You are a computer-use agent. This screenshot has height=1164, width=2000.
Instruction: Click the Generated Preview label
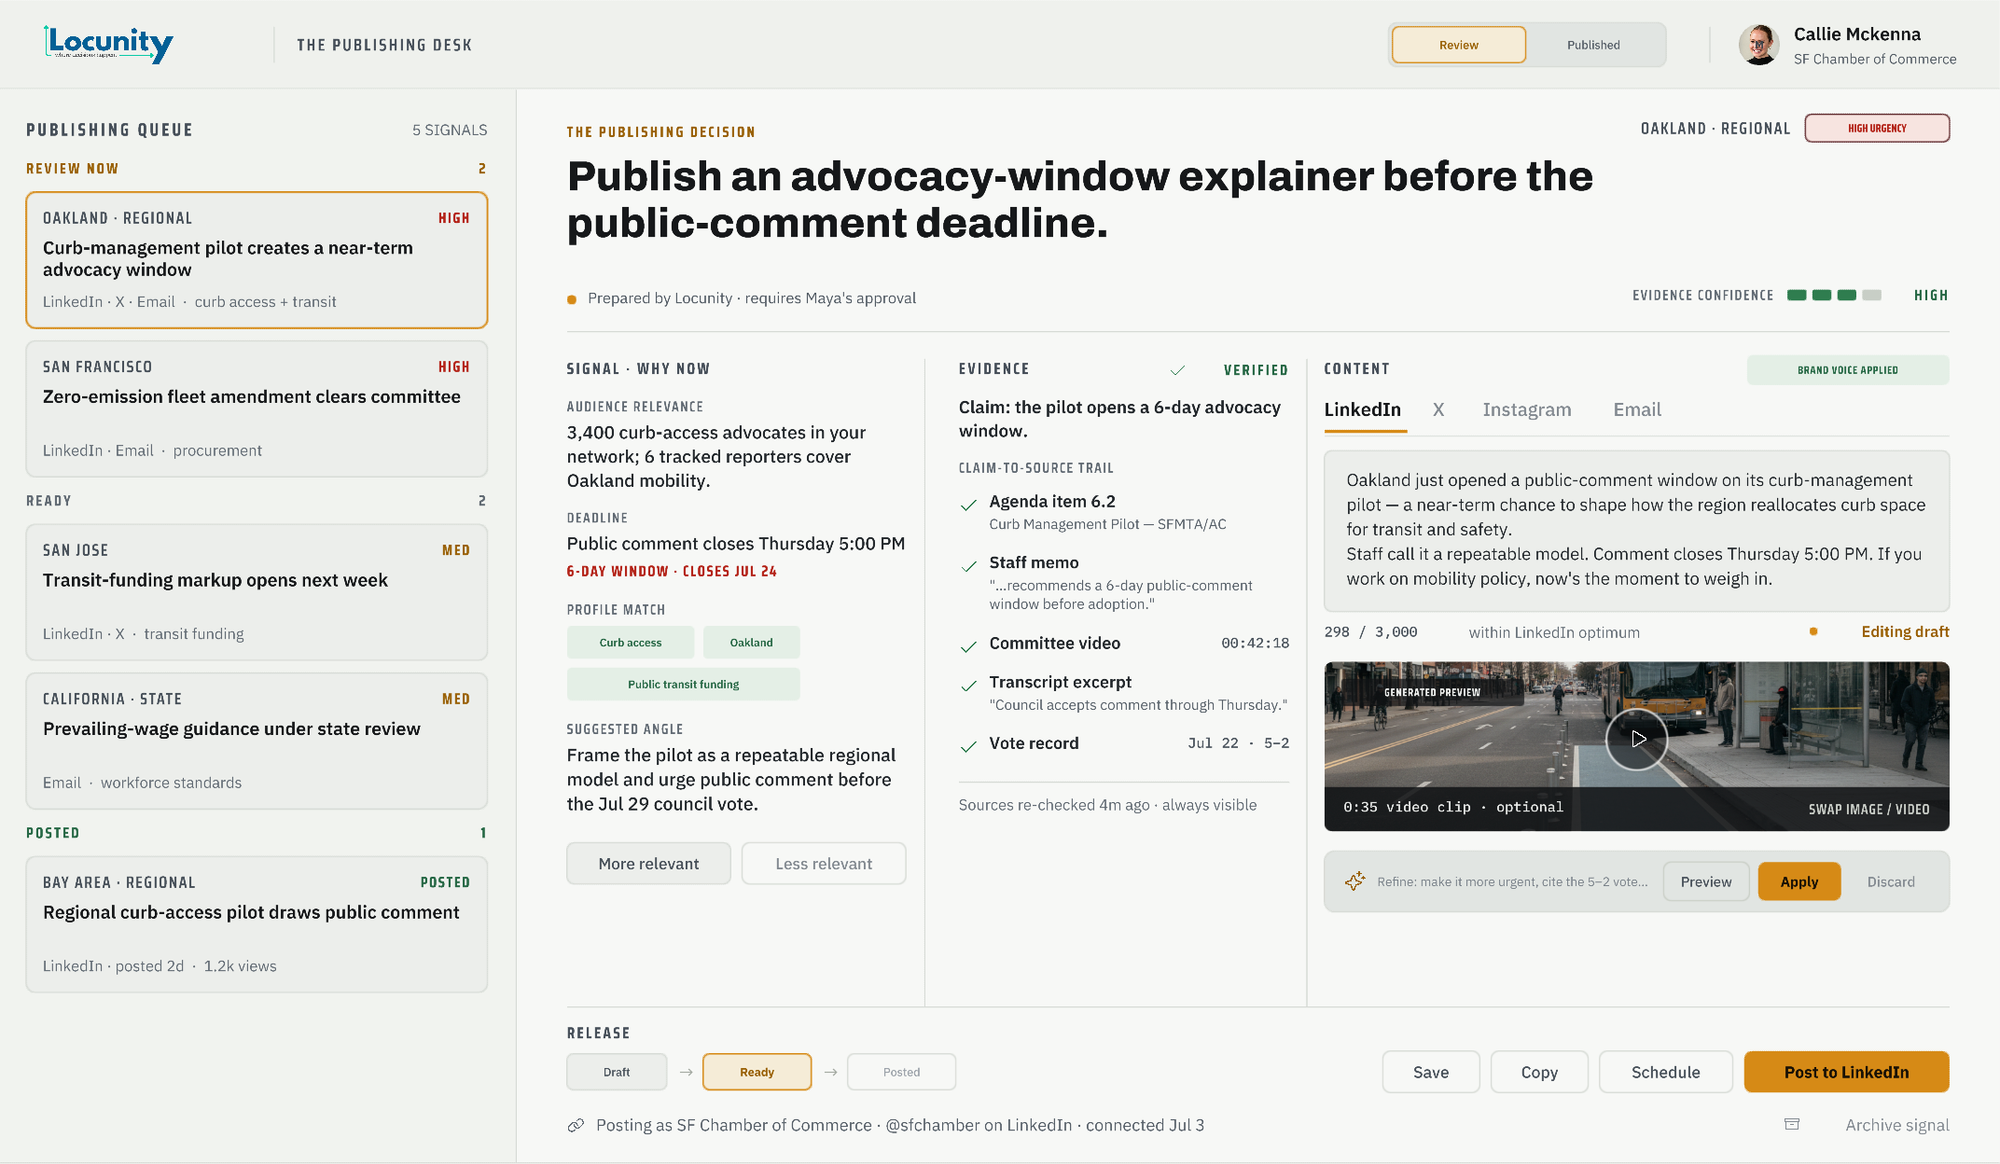[1432, 692]
